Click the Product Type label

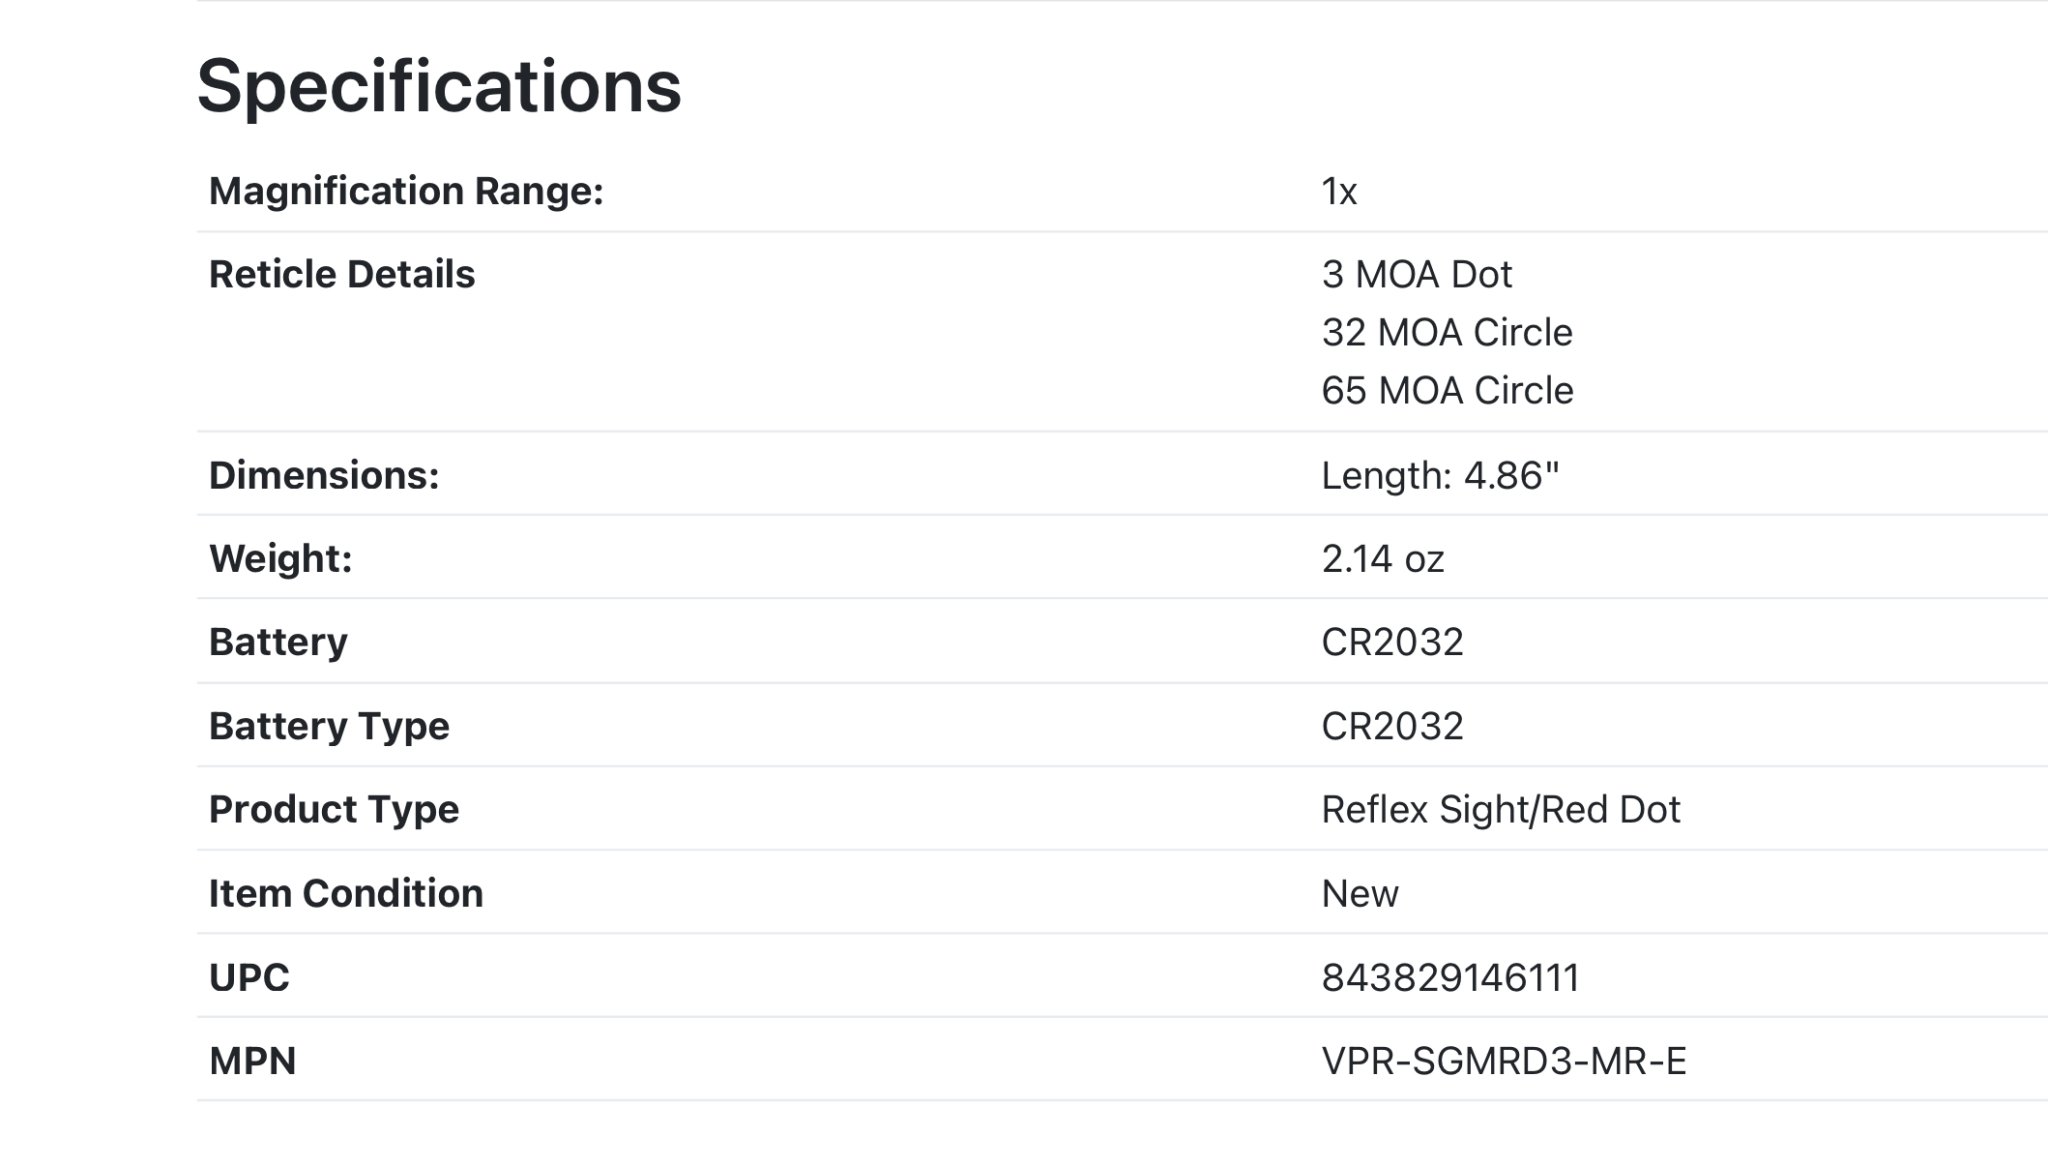click(333, 809)
